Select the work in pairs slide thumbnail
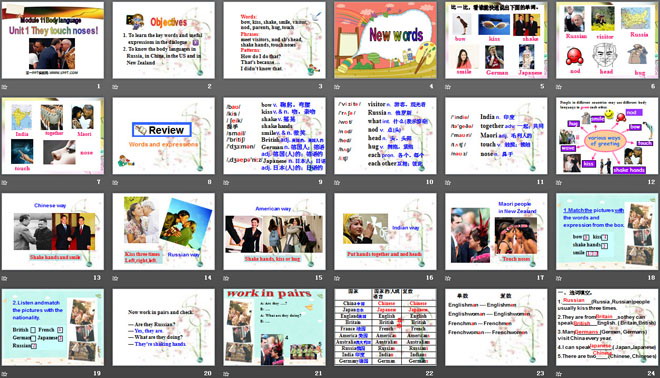Image resolution: width=660 pixels, height=378 pixels. coord(274,327)
